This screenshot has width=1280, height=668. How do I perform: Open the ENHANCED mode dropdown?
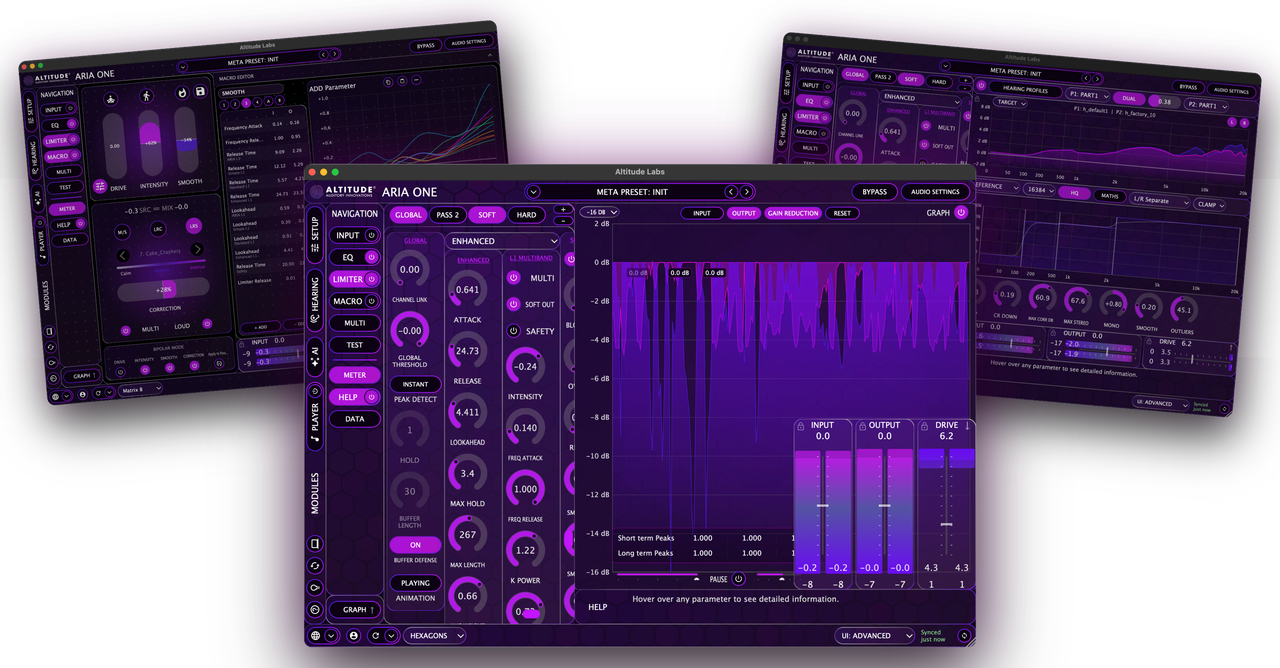click(x=503, y=241)
